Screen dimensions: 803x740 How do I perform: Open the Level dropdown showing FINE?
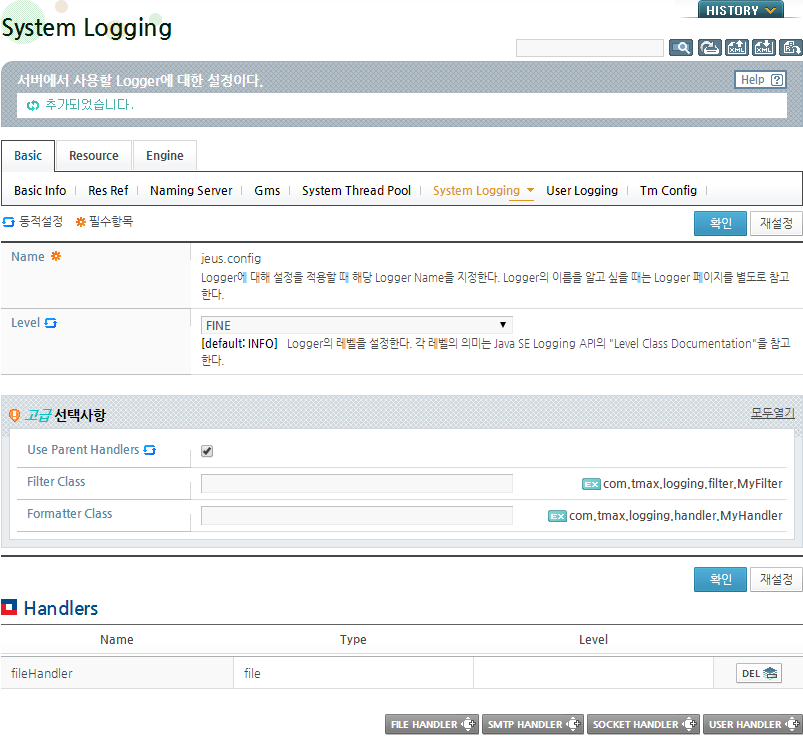click(356, 325)
